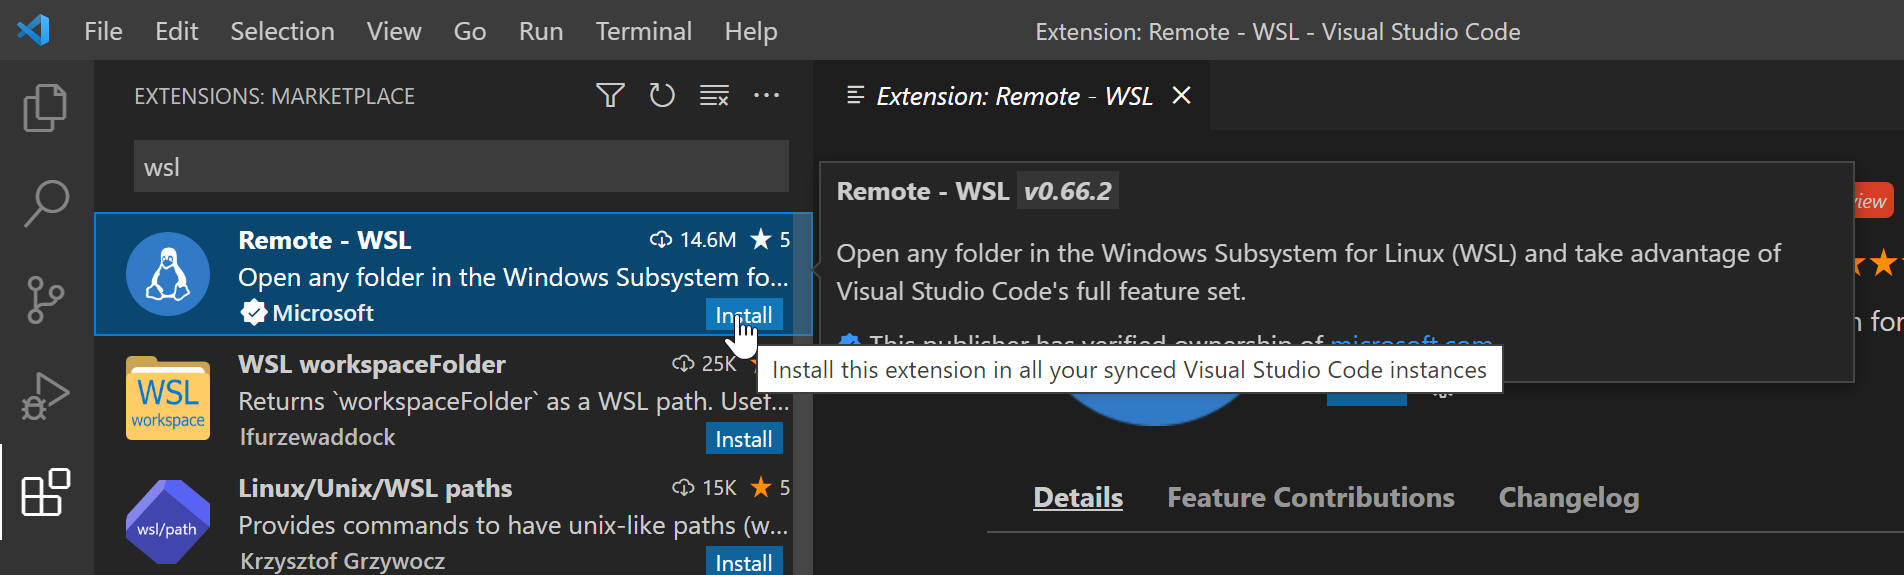Open the Run and Debug view
This screenshot has height=575, width=1904.
[x=45, y=396]
